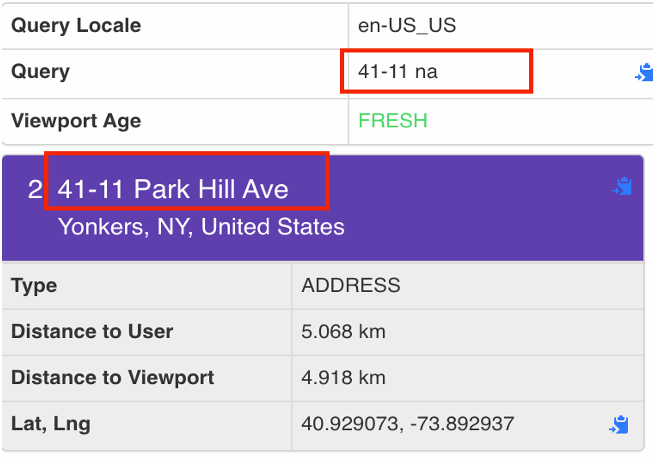Viewport: 661px width, 464px height.
Task: Click the Distance to Viewport label
Action: point(111,378)
